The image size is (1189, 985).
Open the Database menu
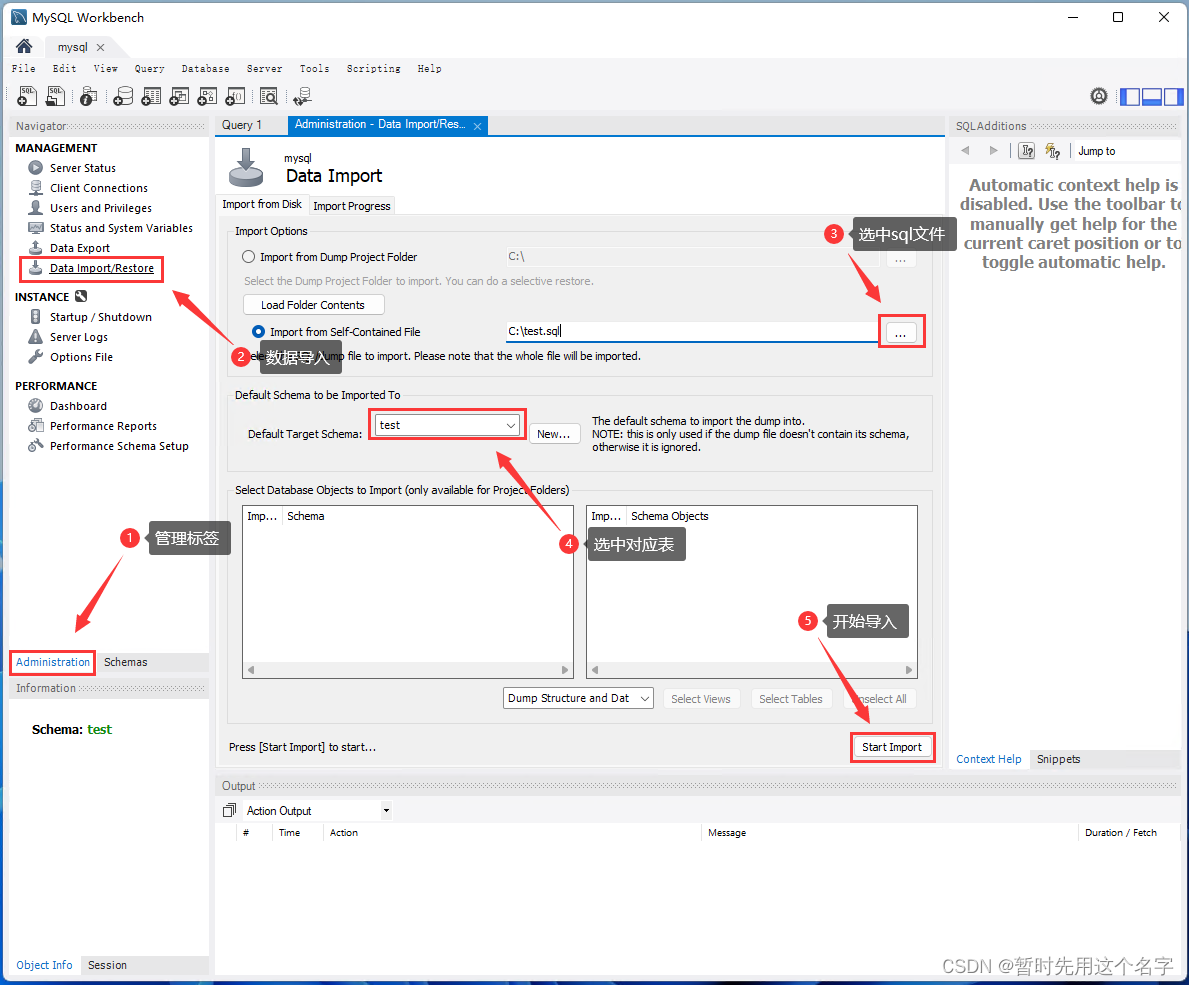tap(205, 68)
